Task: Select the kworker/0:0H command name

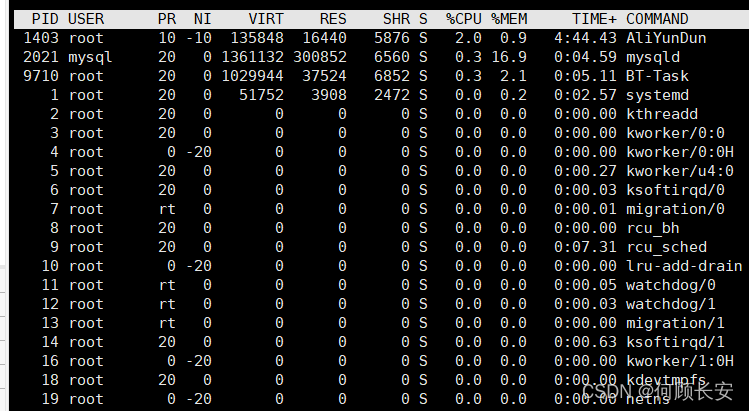Action: coord(680,152)
